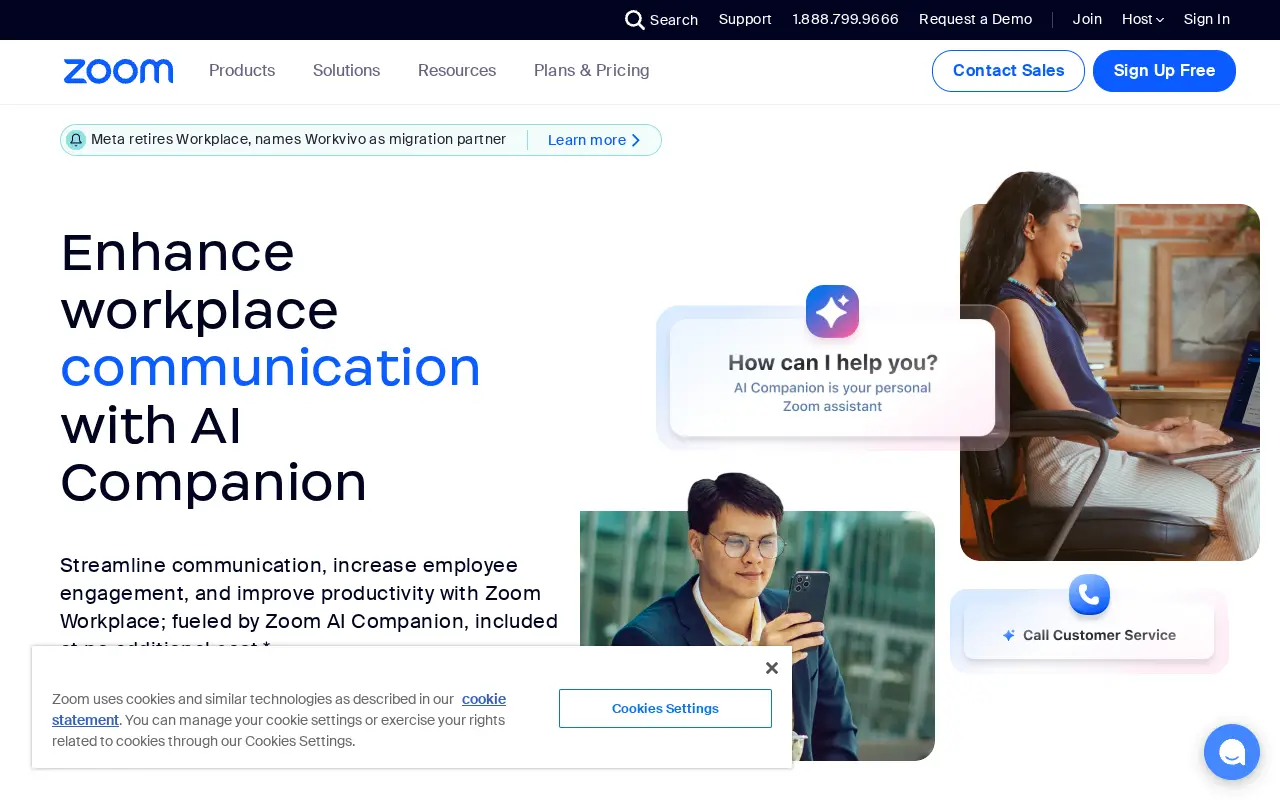Expand the Host dropdown
Screen dimensions: 1280x800
click(1143, 19)
